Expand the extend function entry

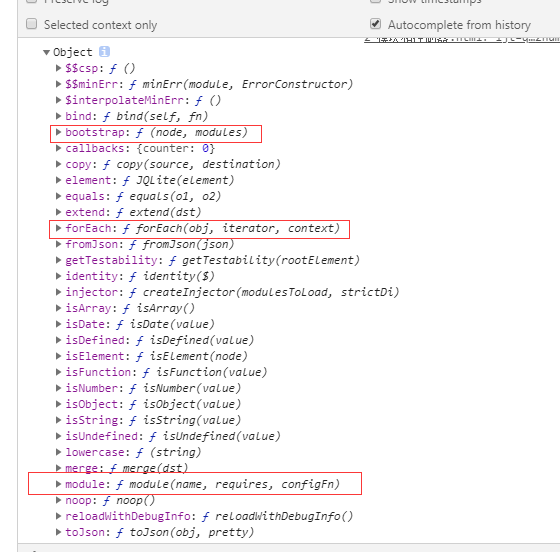coord(59,212)
